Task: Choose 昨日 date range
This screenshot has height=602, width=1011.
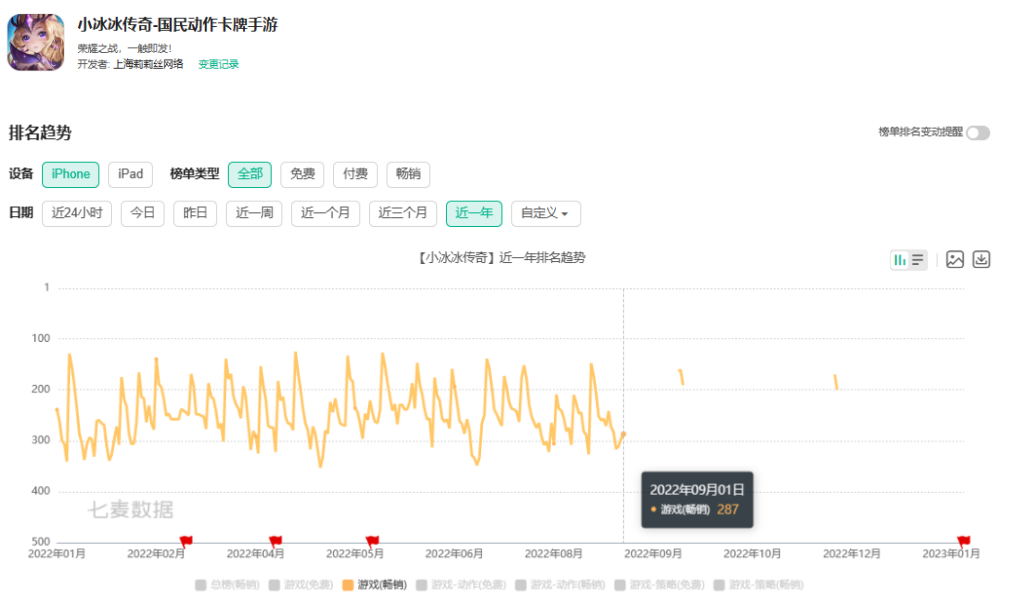Action: 195,213
